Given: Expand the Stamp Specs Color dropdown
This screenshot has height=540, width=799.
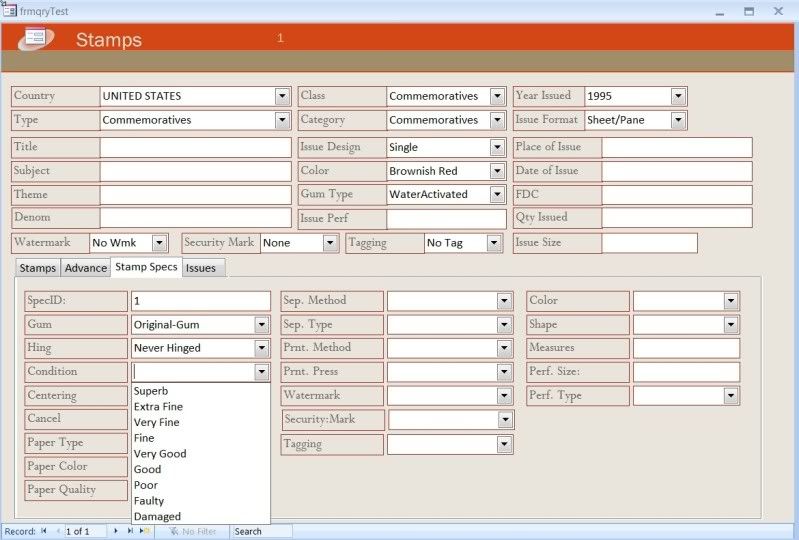Looking at the screenshot, I should click(731, 301).
